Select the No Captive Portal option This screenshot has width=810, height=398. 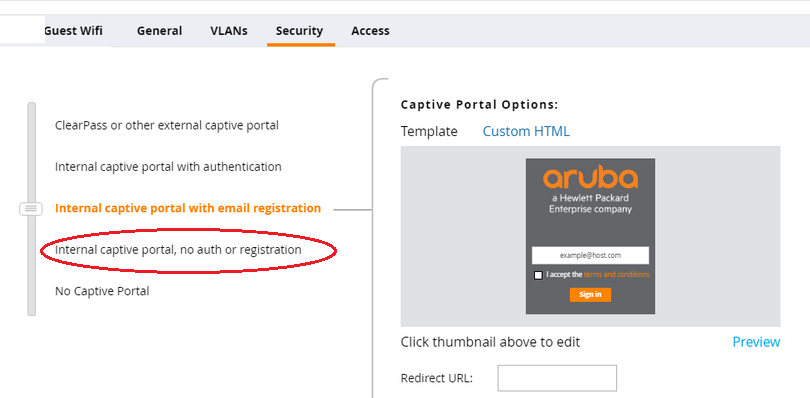click(102, 291)
